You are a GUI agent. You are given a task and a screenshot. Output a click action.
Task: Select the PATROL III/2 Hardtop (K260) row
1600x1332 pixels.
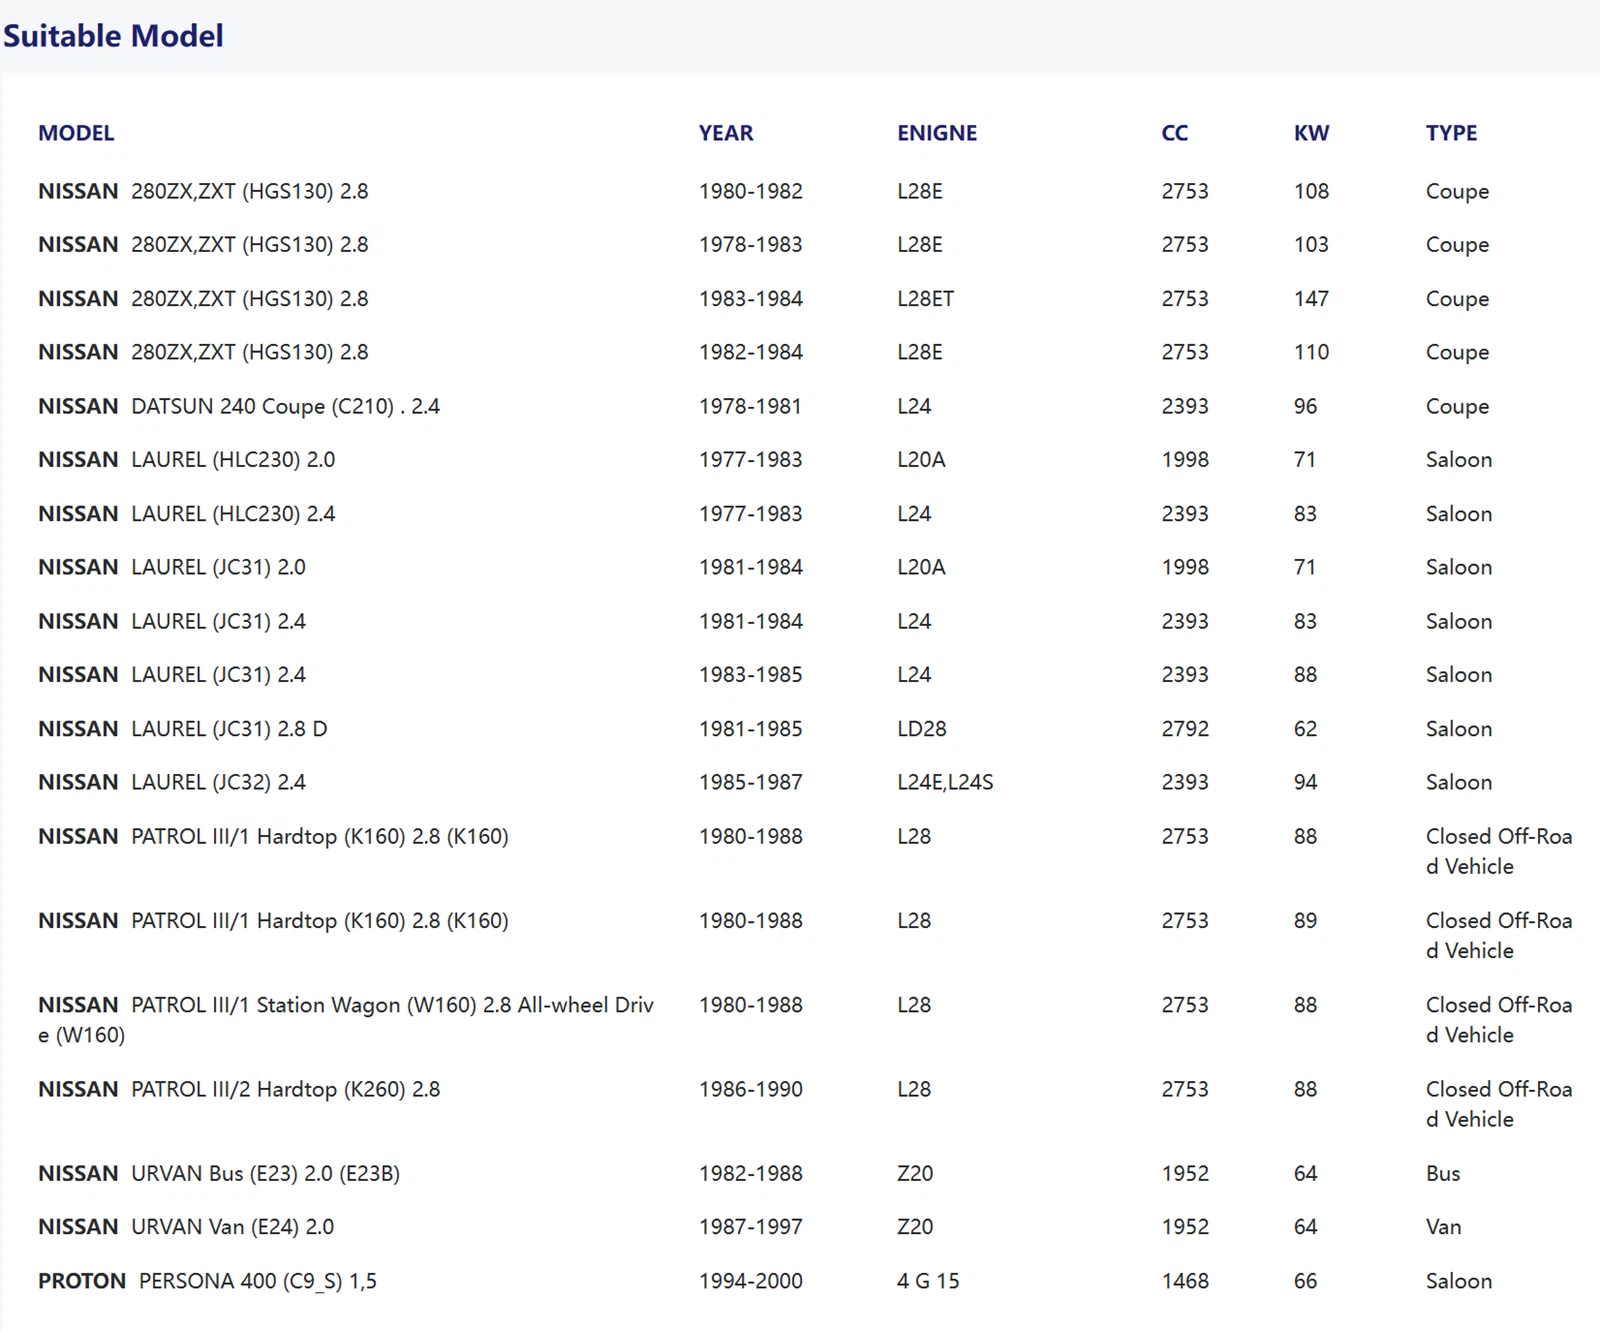[x=238, y=1090]
